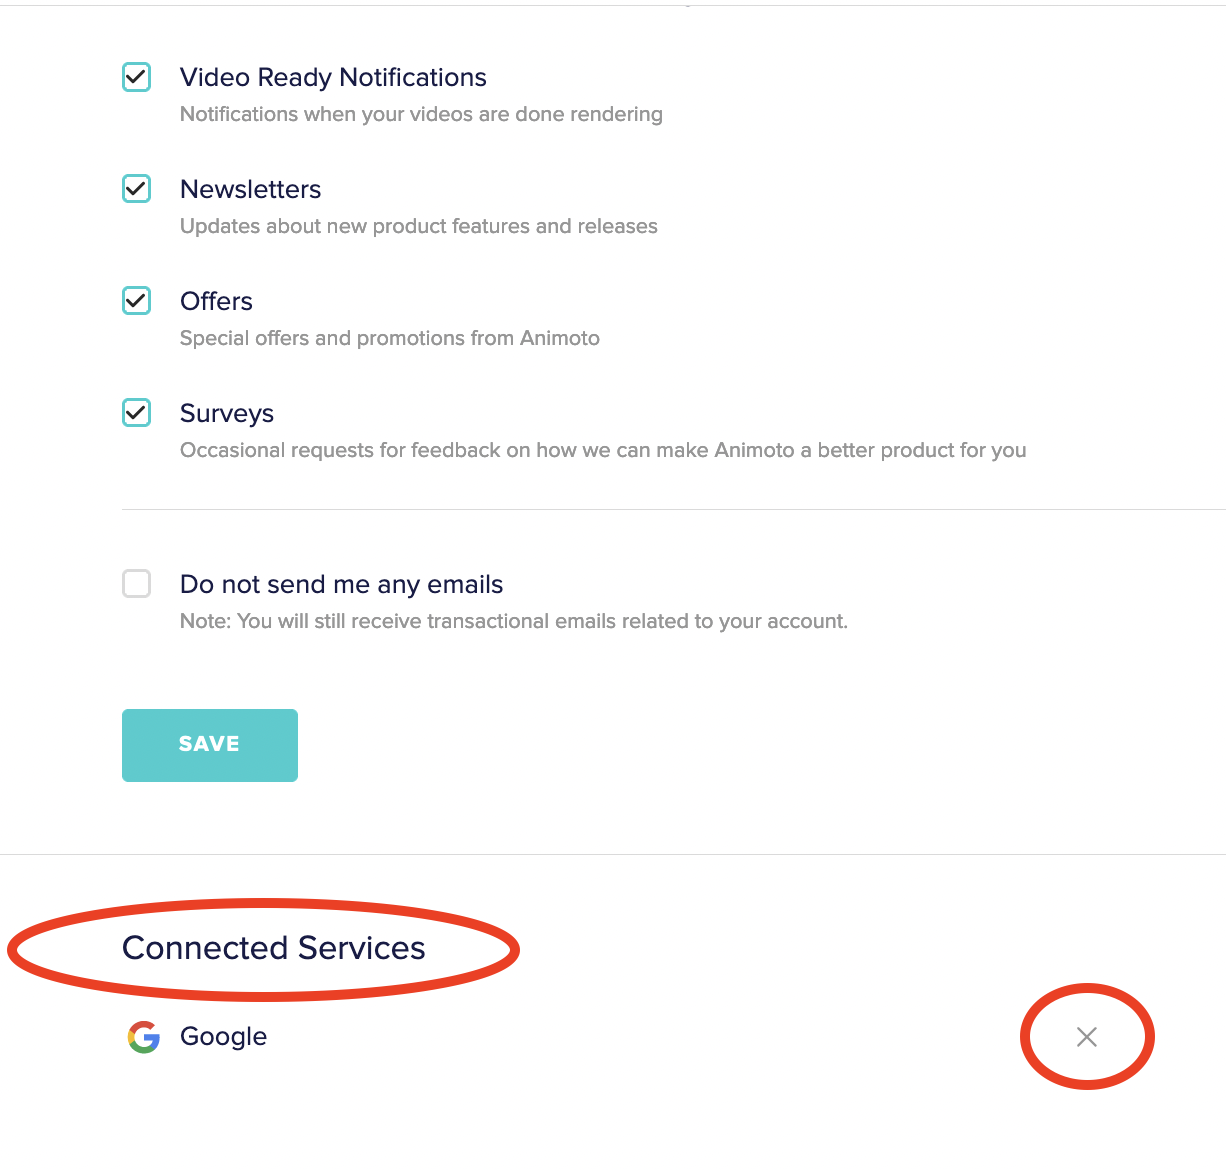The width and height of the screenshot is (1226, 1170).
Task: Save the email preferences
Action: (x=210, y=745)
